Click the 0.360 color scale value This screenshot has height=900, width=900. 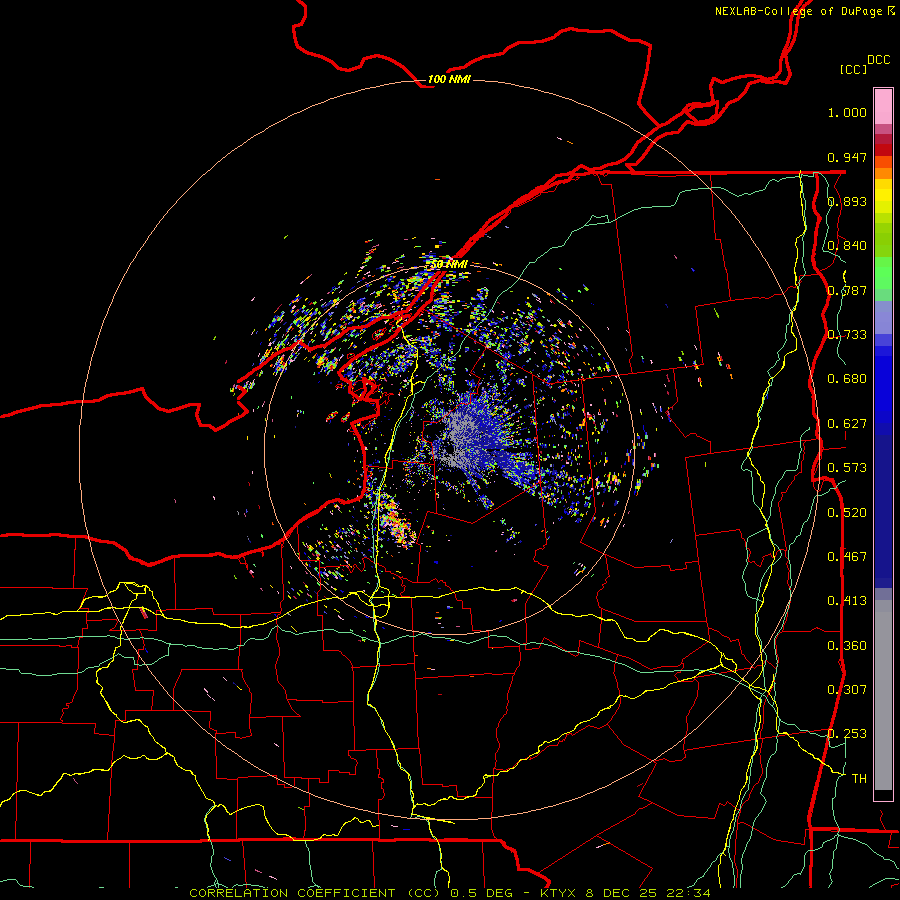[x=847, y=646]
